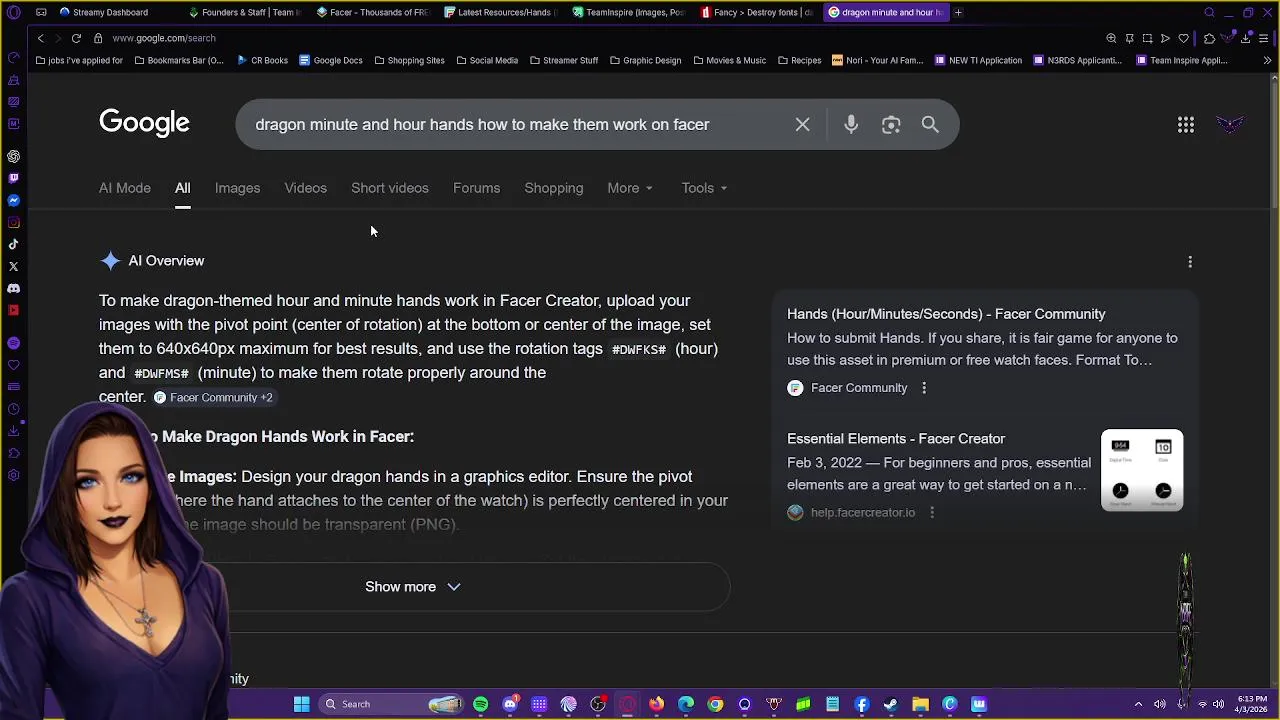Select the Images search tab
Viewport: 1280px width, 720px height.
237,188
